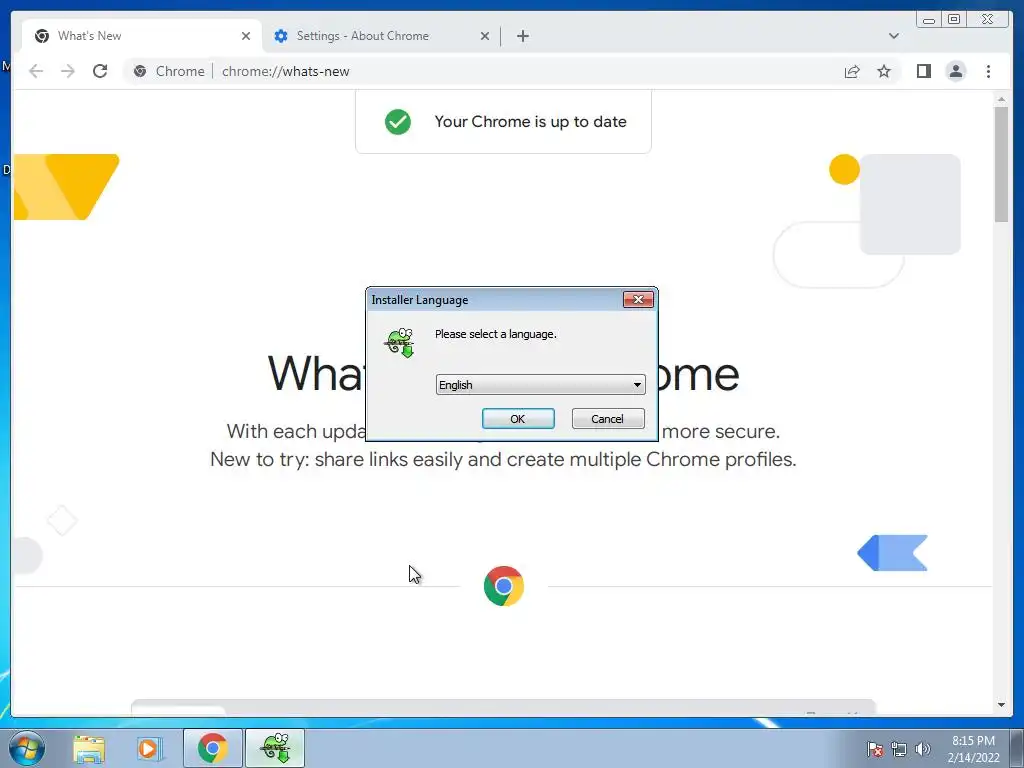Click the scrollbar up arrow
Image resolution: width=1024 pixels, height=768 pixels.
tap(1001, 99)
